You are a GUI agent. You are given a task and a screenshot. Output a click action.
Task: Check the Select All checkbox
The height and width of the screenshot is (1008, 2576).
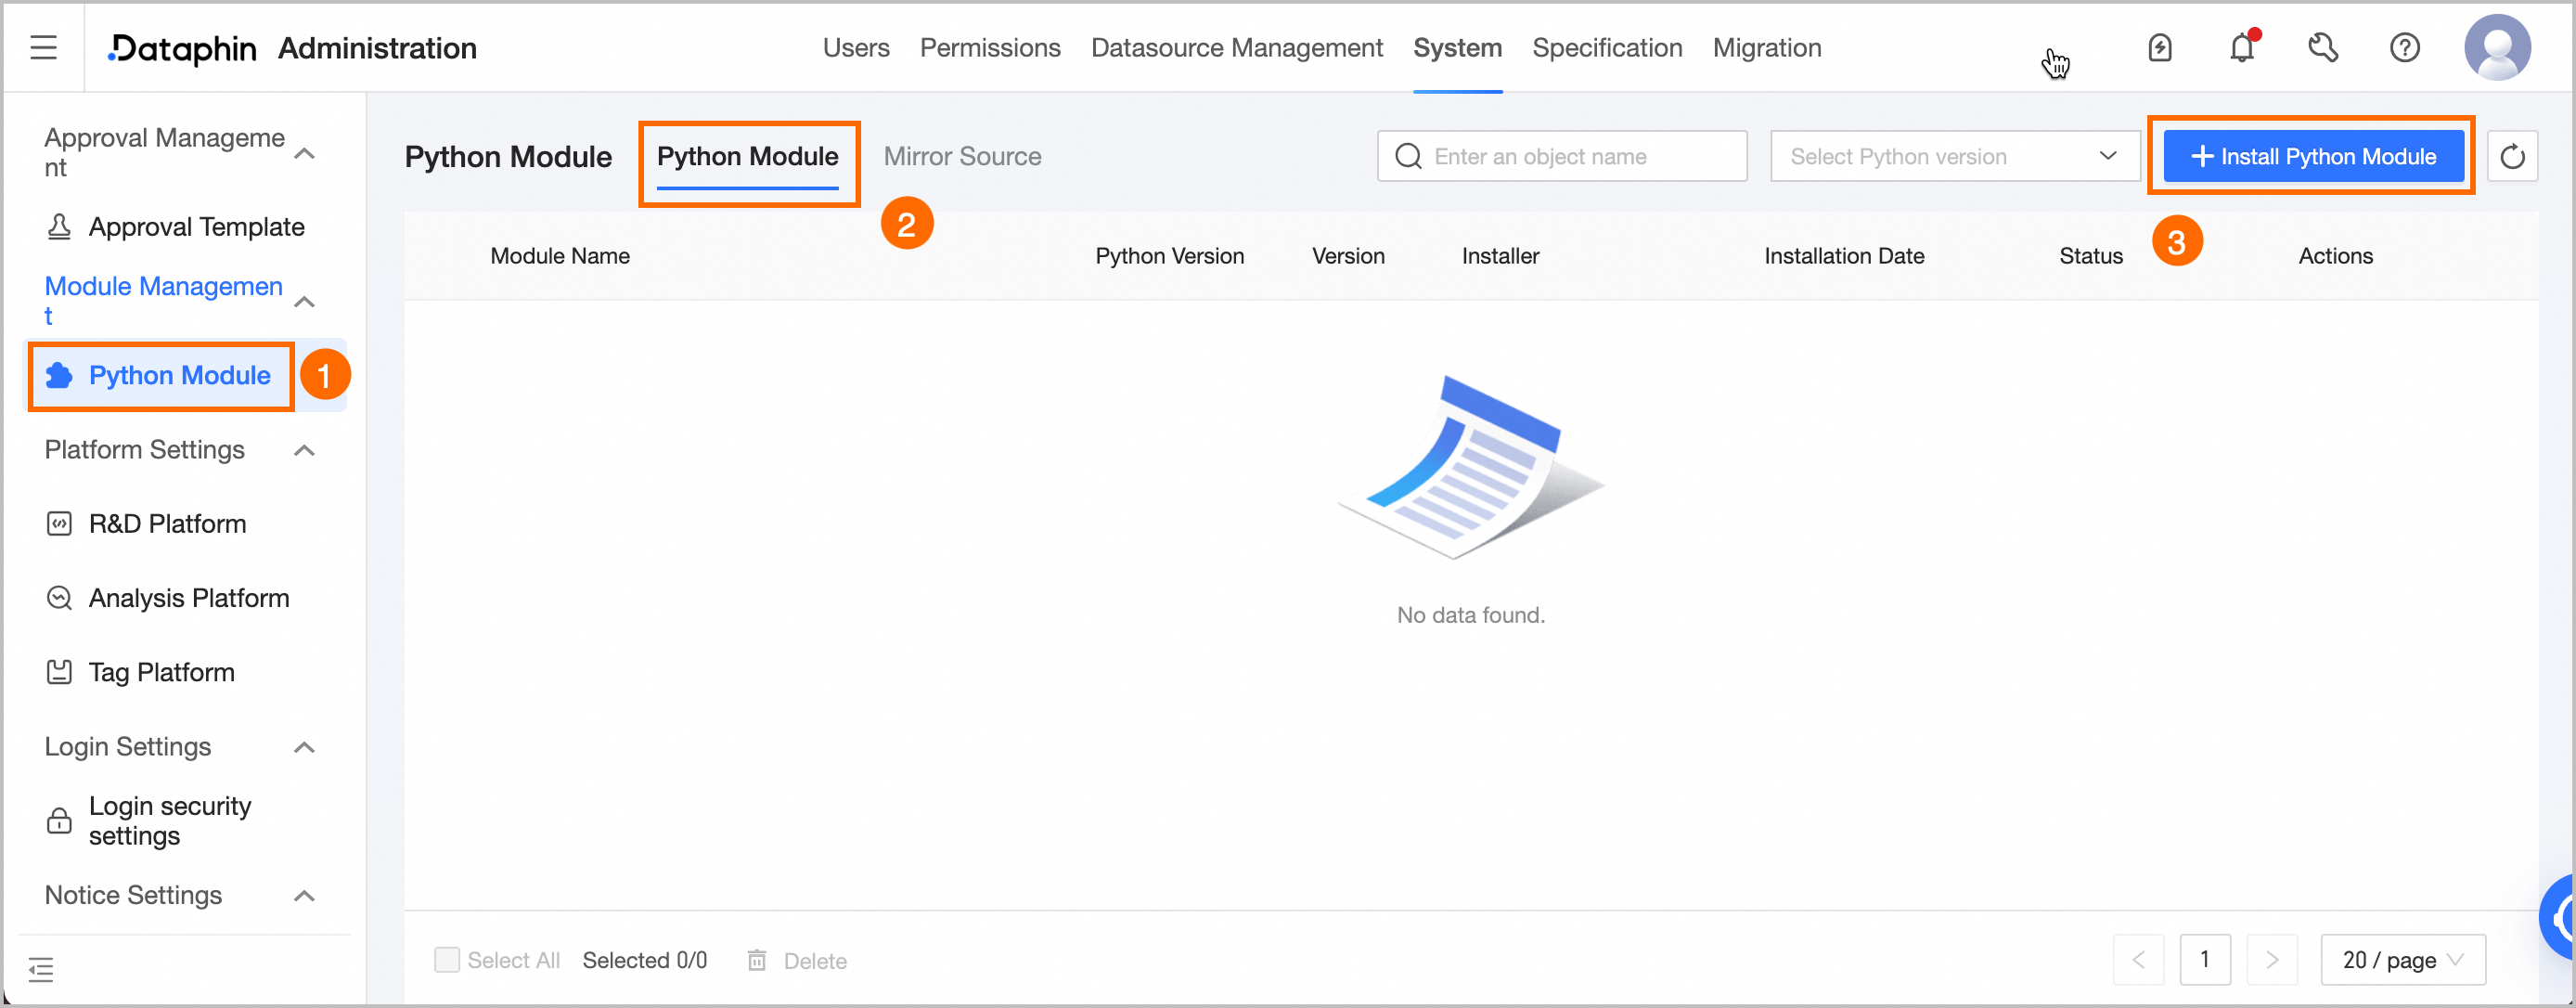click(447, 959)
